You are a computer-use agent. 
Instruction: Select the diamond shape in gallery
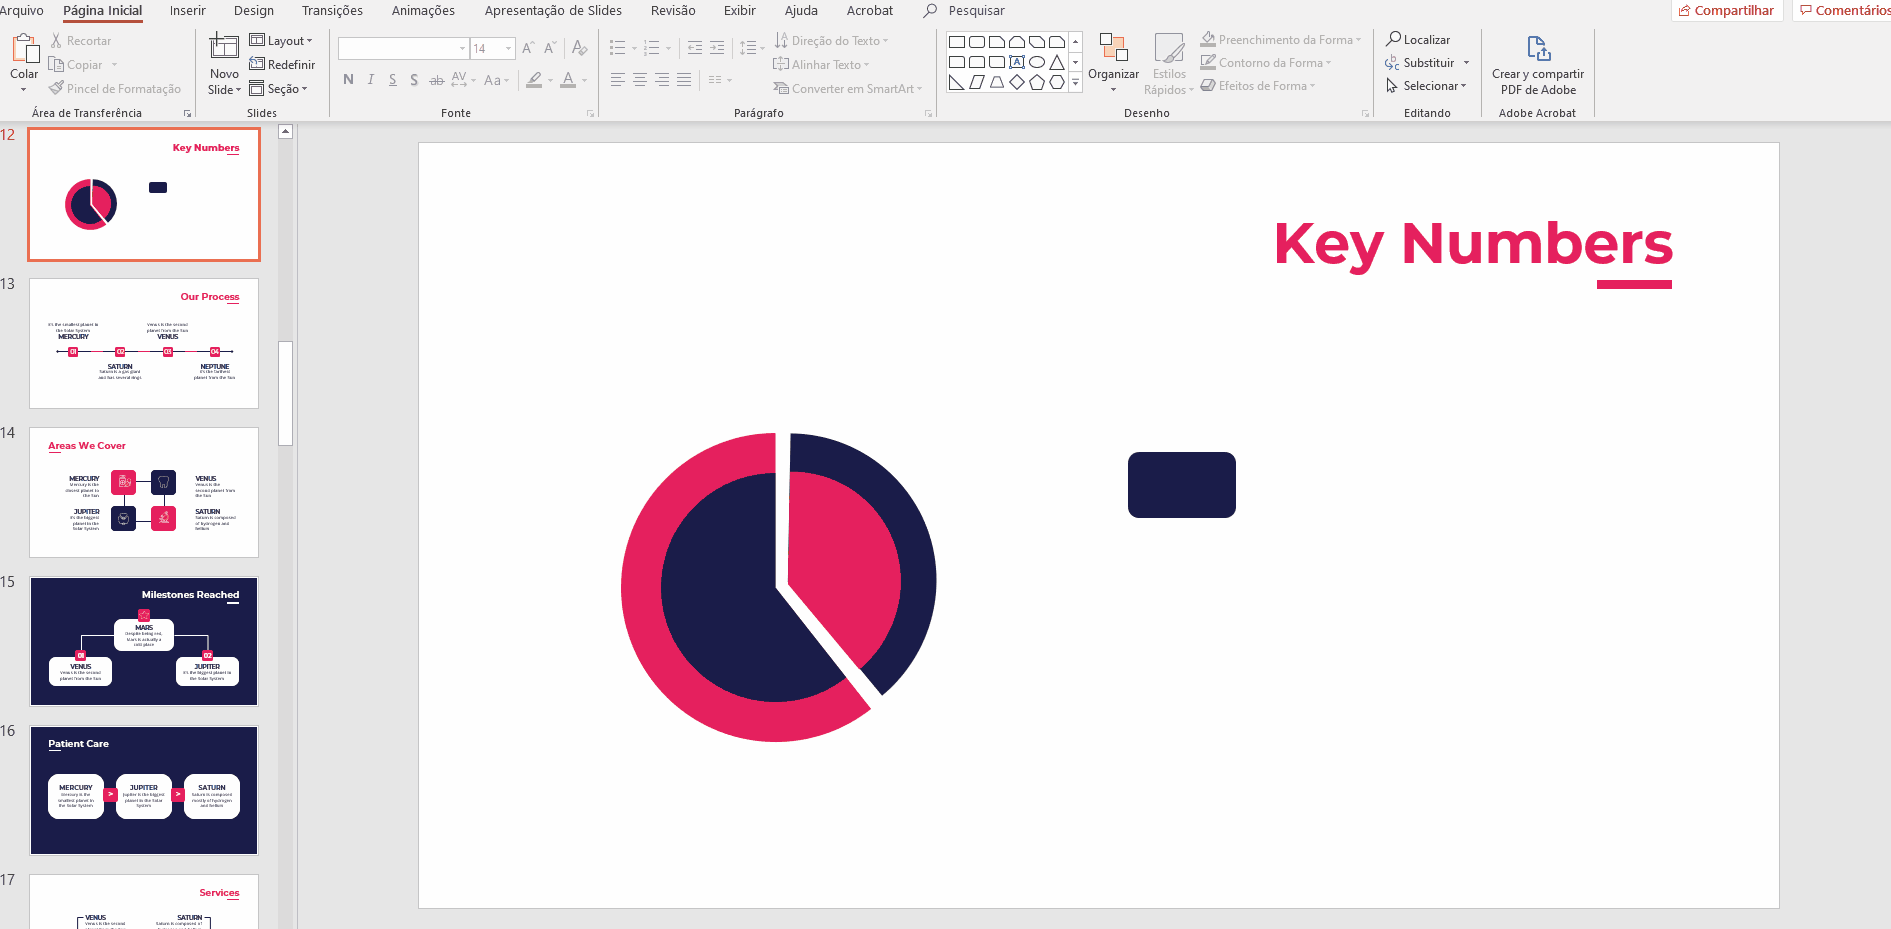tap(1017, 82)
